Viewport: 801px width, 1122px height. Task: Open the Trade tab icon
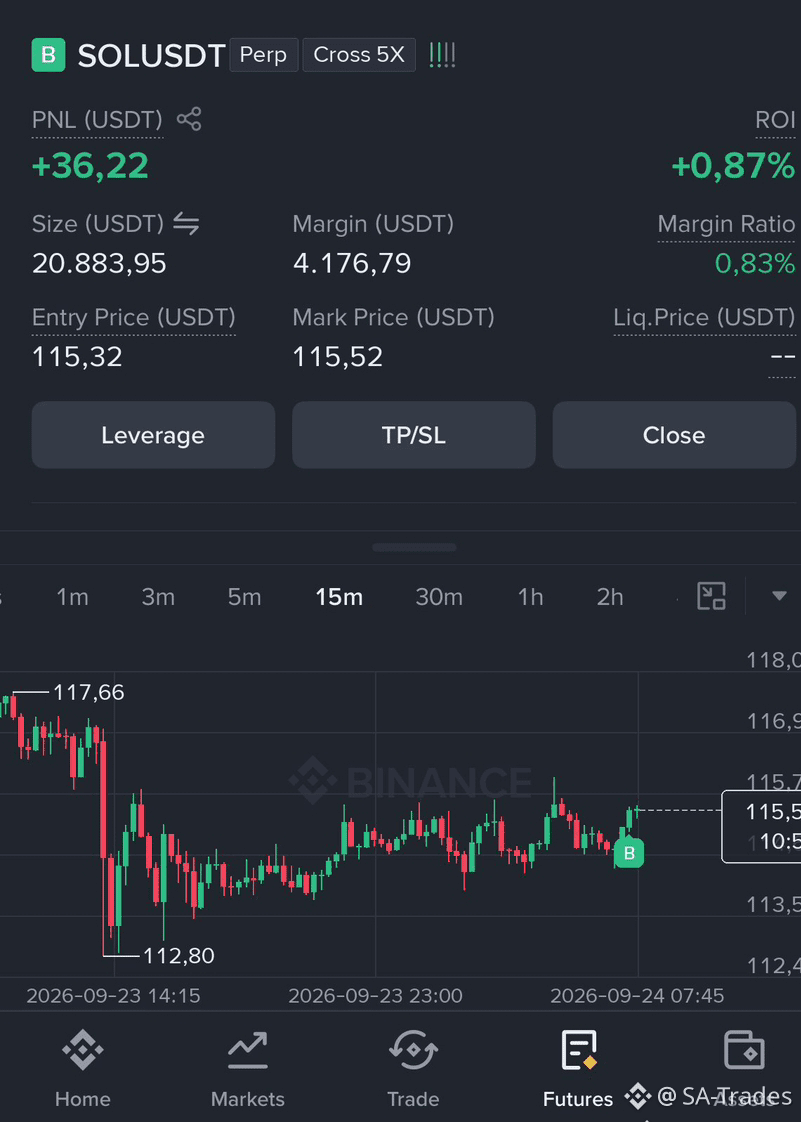coord(413,1050)
